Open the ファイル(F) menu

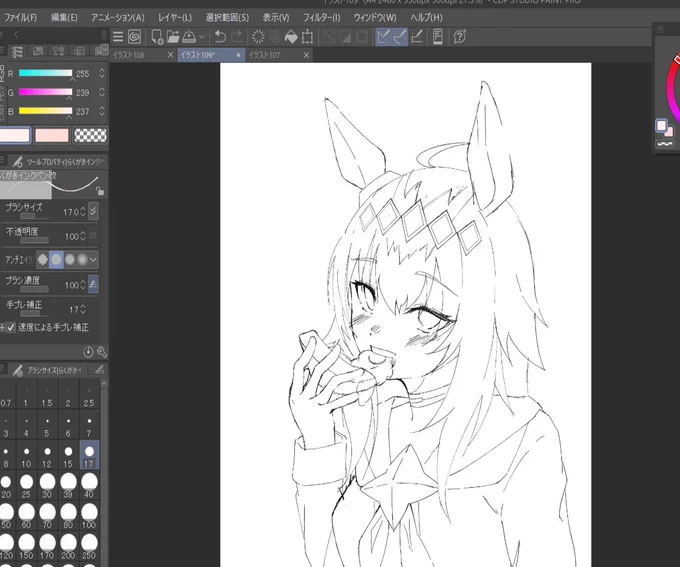[x=20, y=18]
